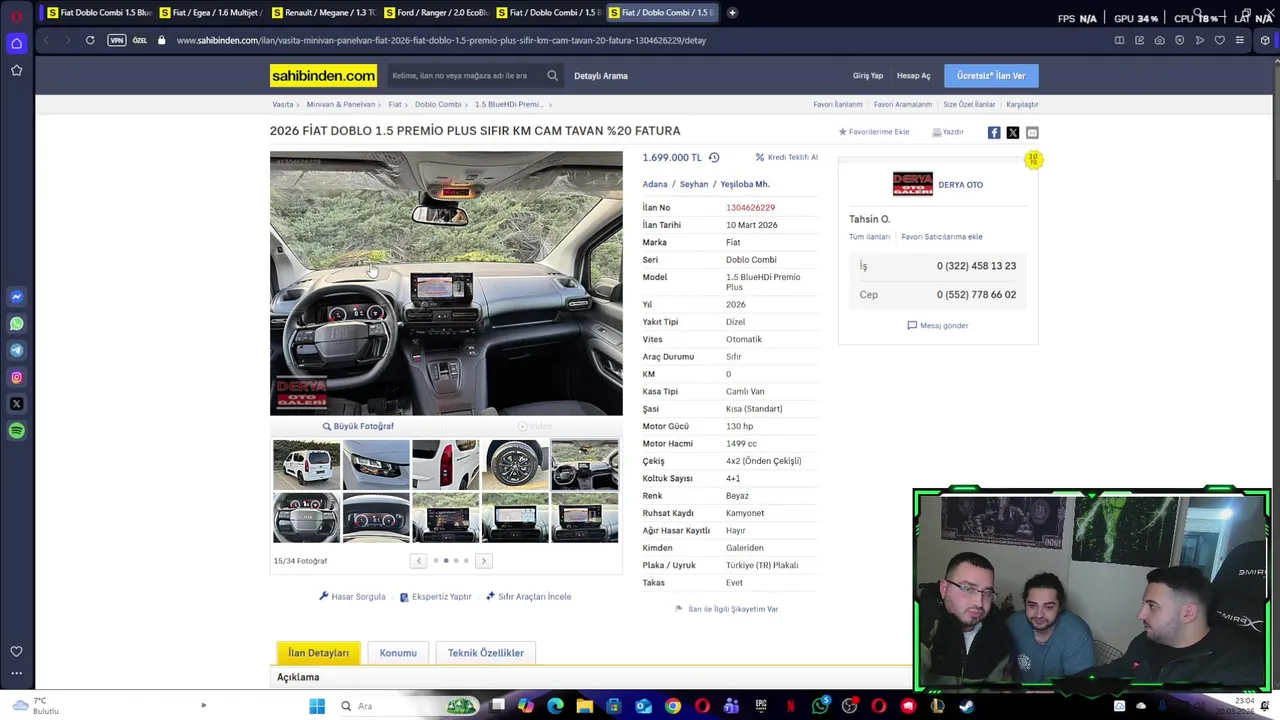Click Ekspertiz Yaptır link

(436, 597)
